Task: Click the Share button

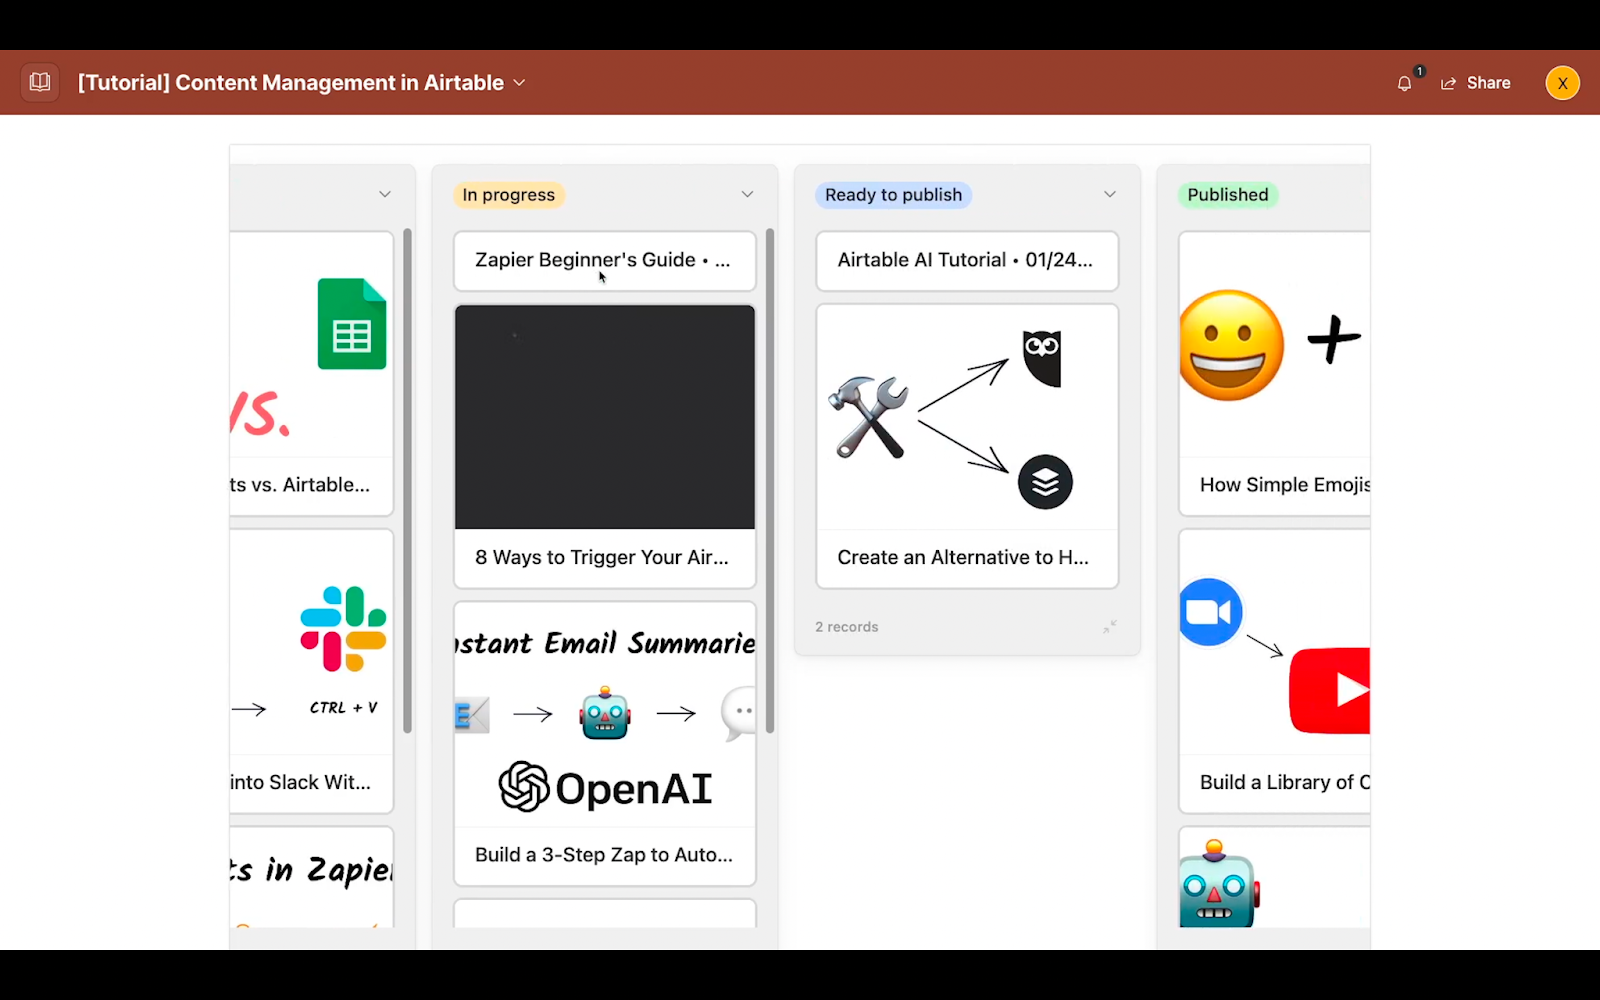Action: click(1476, 83)
